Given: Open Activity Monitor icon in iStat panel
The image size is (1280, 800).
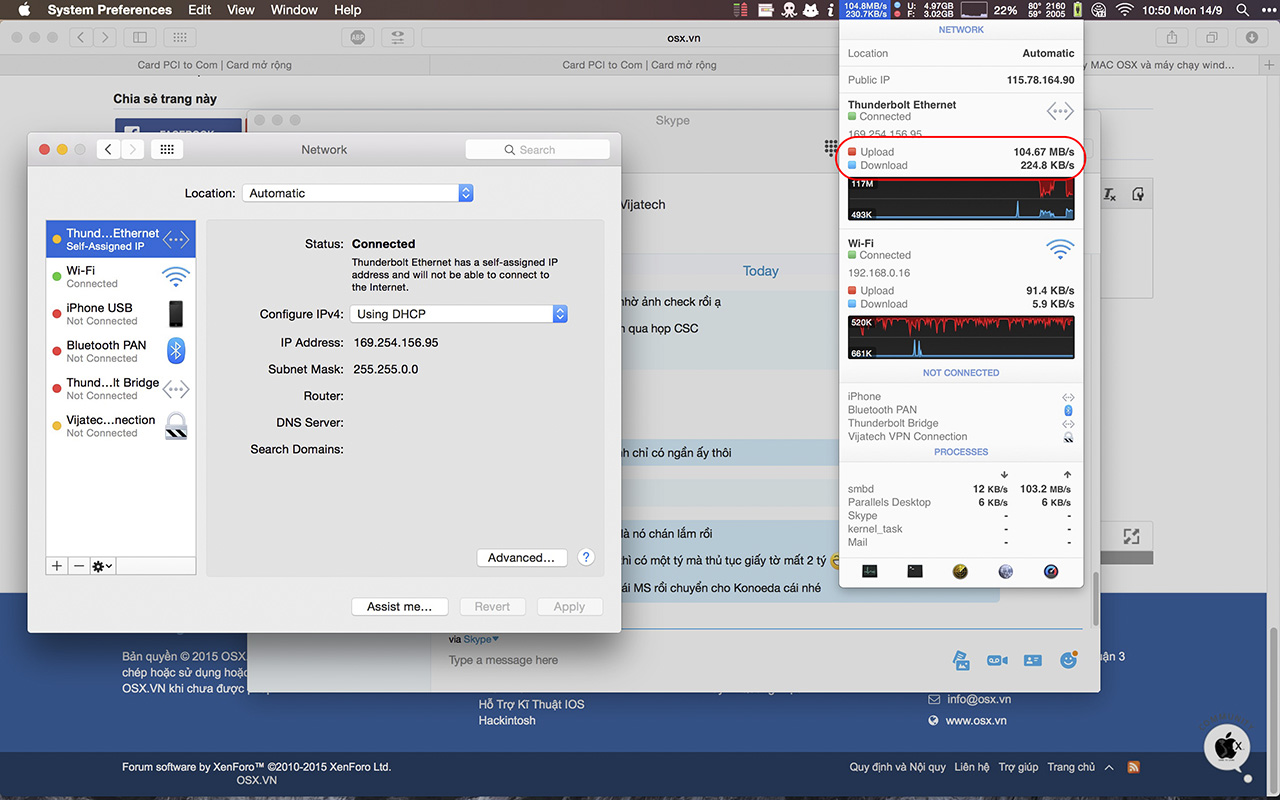Looking at the screenshot, I should [x=870, y=572].
